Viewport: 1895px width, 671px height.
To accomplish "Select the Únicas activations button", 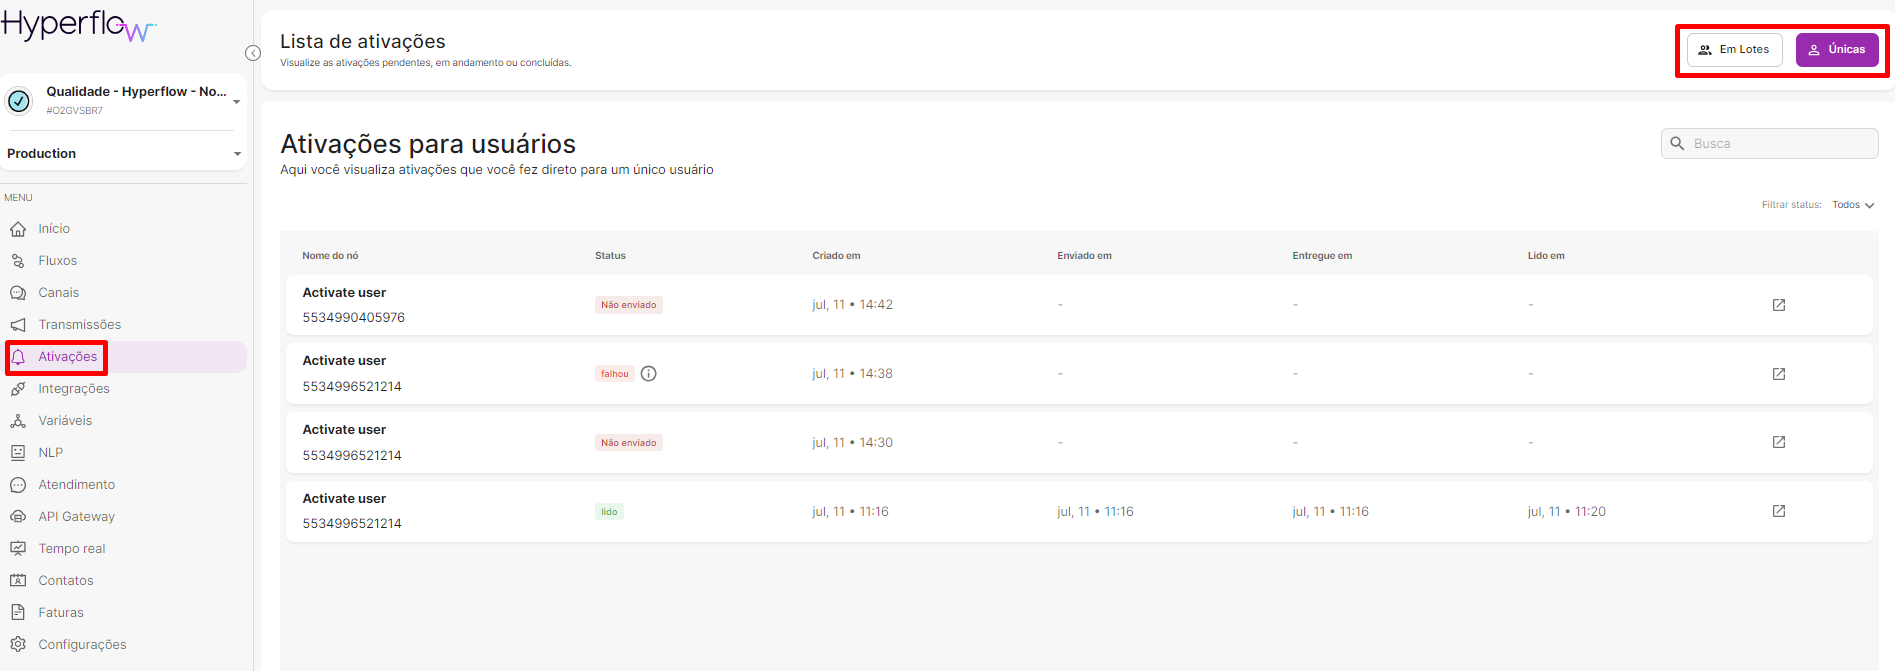I will (1837, 50).
